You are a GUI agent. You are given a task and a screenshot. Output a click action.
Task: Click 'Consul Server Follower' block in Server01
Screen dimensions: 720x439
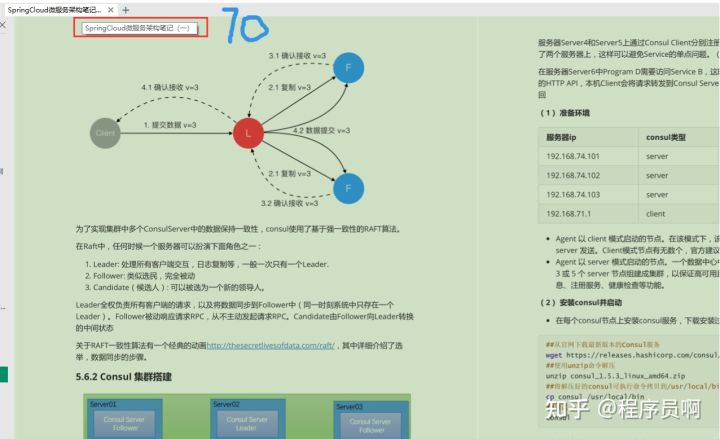coord(124,423)
